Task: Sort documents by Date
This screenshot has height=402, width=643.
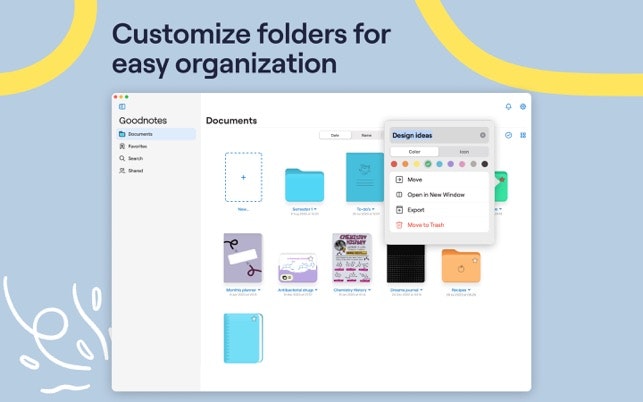Action: pyautogui.click(x=335, y=135)
